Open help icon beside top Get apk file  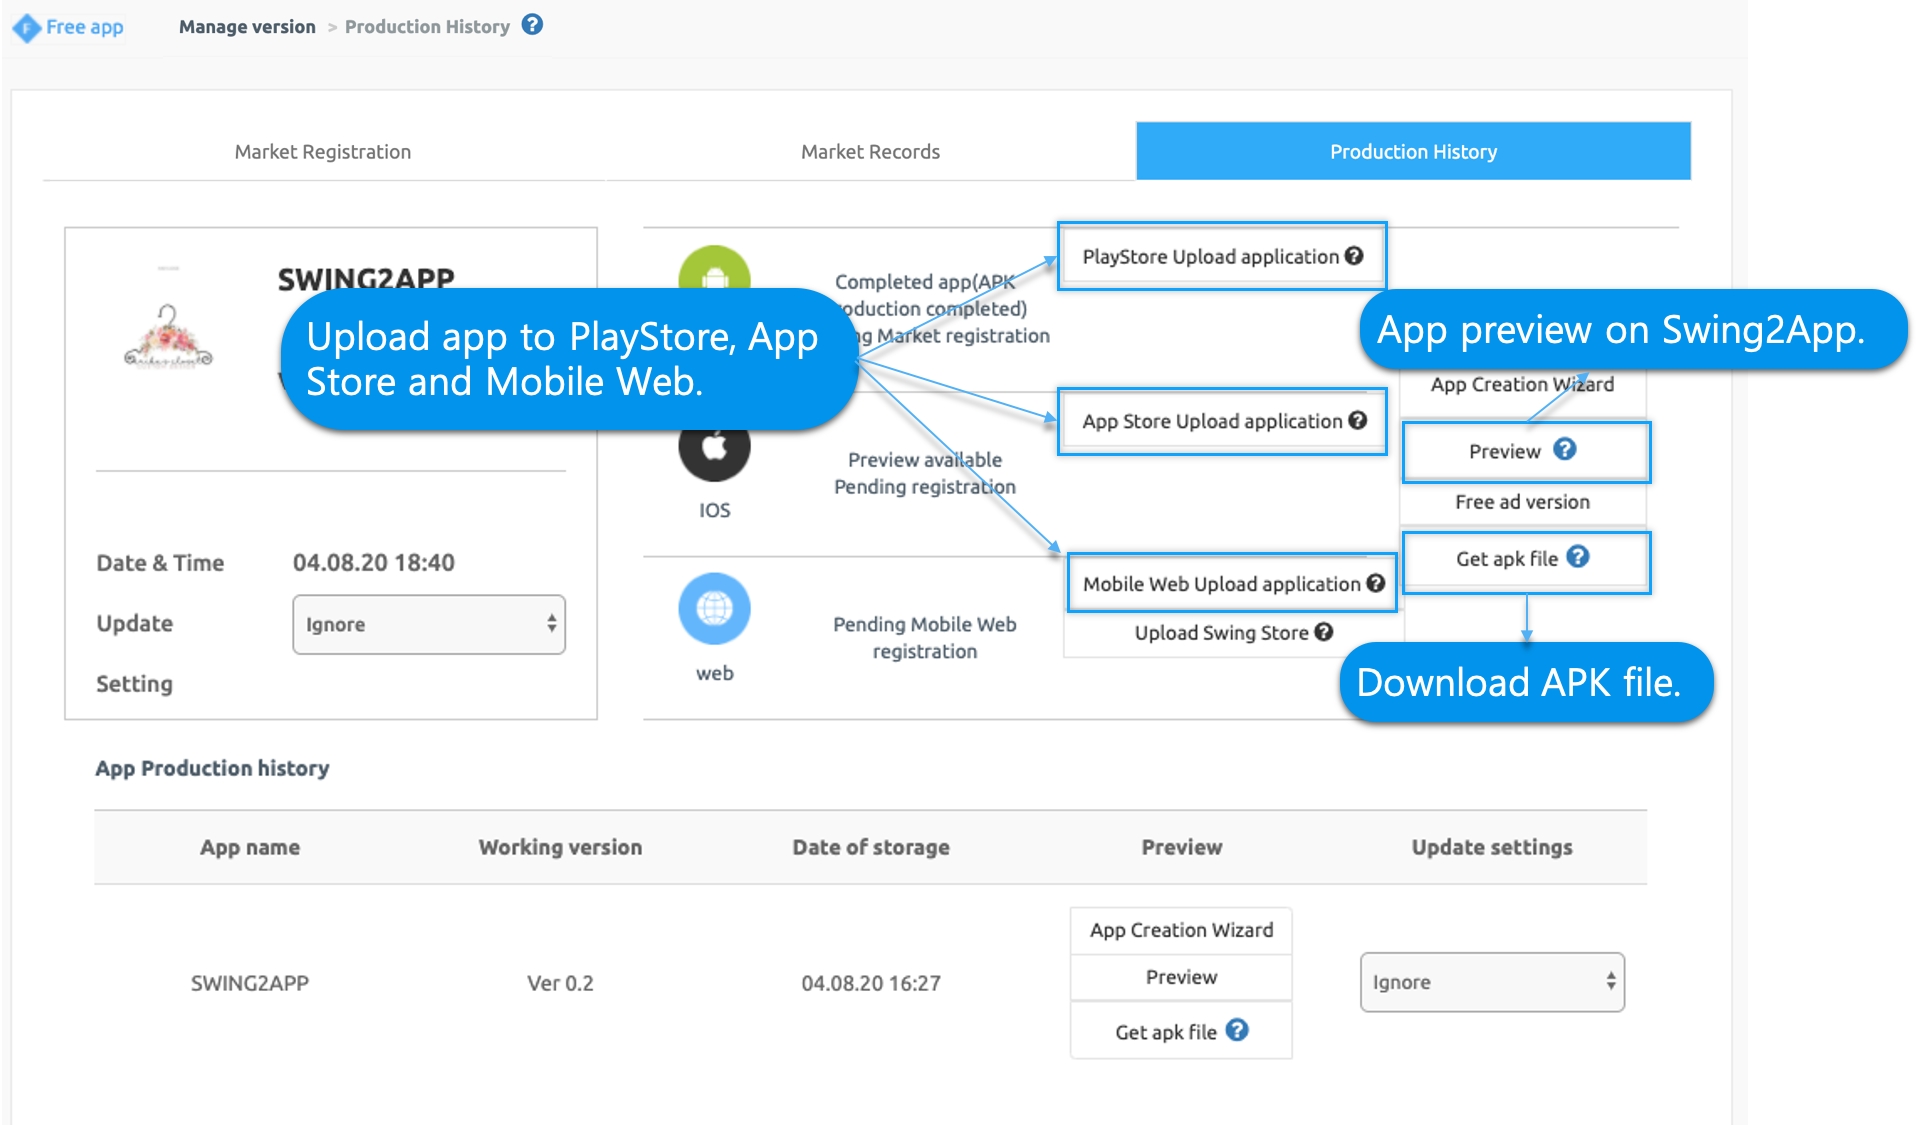1578,557
